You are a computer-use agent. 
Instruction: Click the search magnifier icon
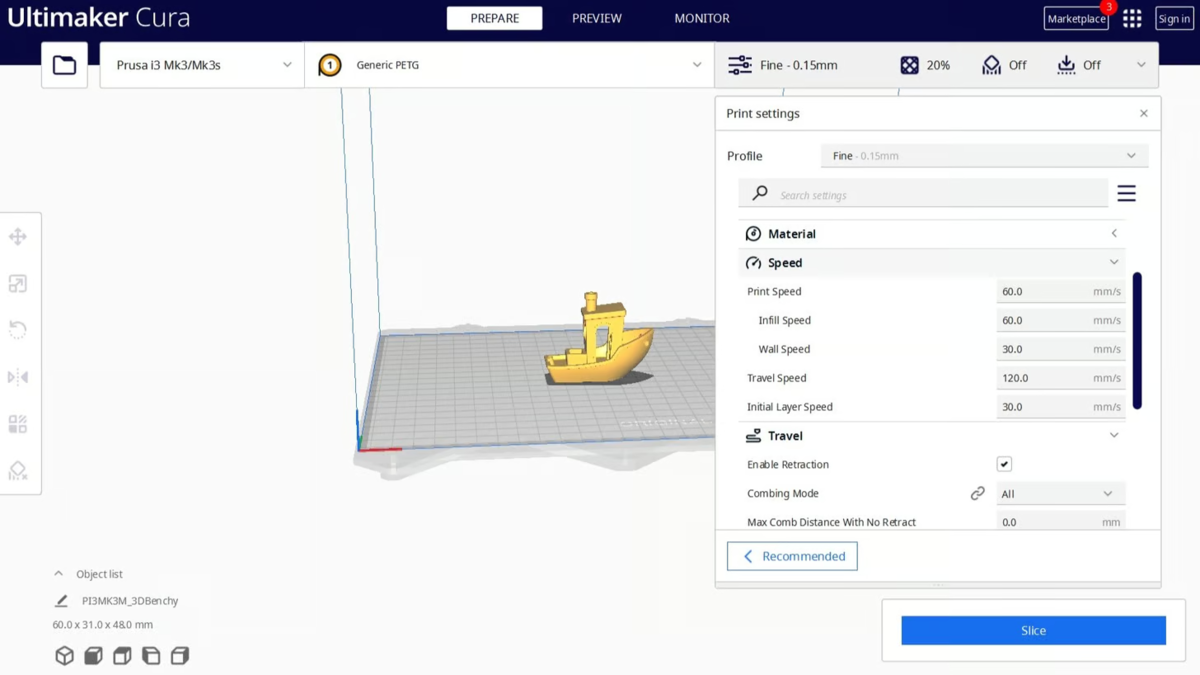coord(760,193)
